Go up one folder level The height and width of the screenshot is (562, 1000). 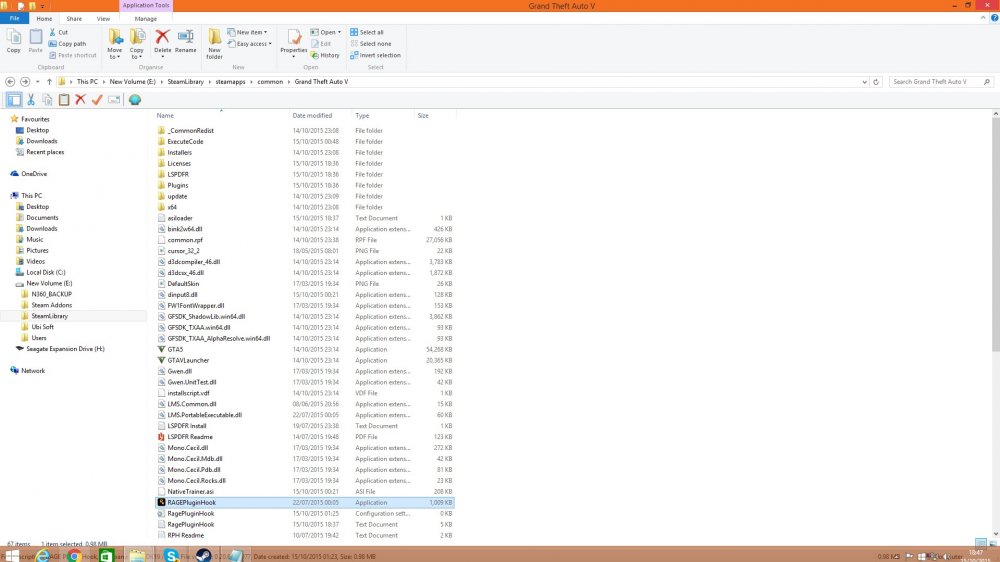click(x=49, y=82)
